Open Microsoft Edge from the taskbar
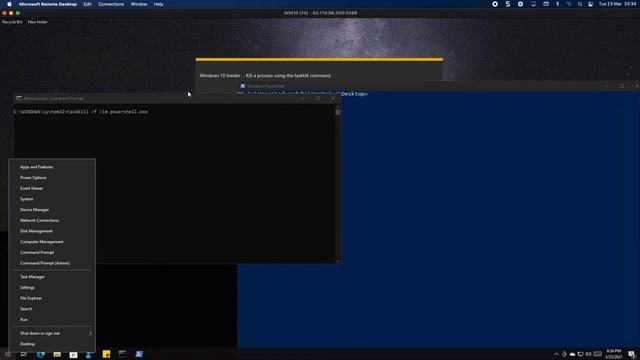640x360 pixels. coord(40,354)
